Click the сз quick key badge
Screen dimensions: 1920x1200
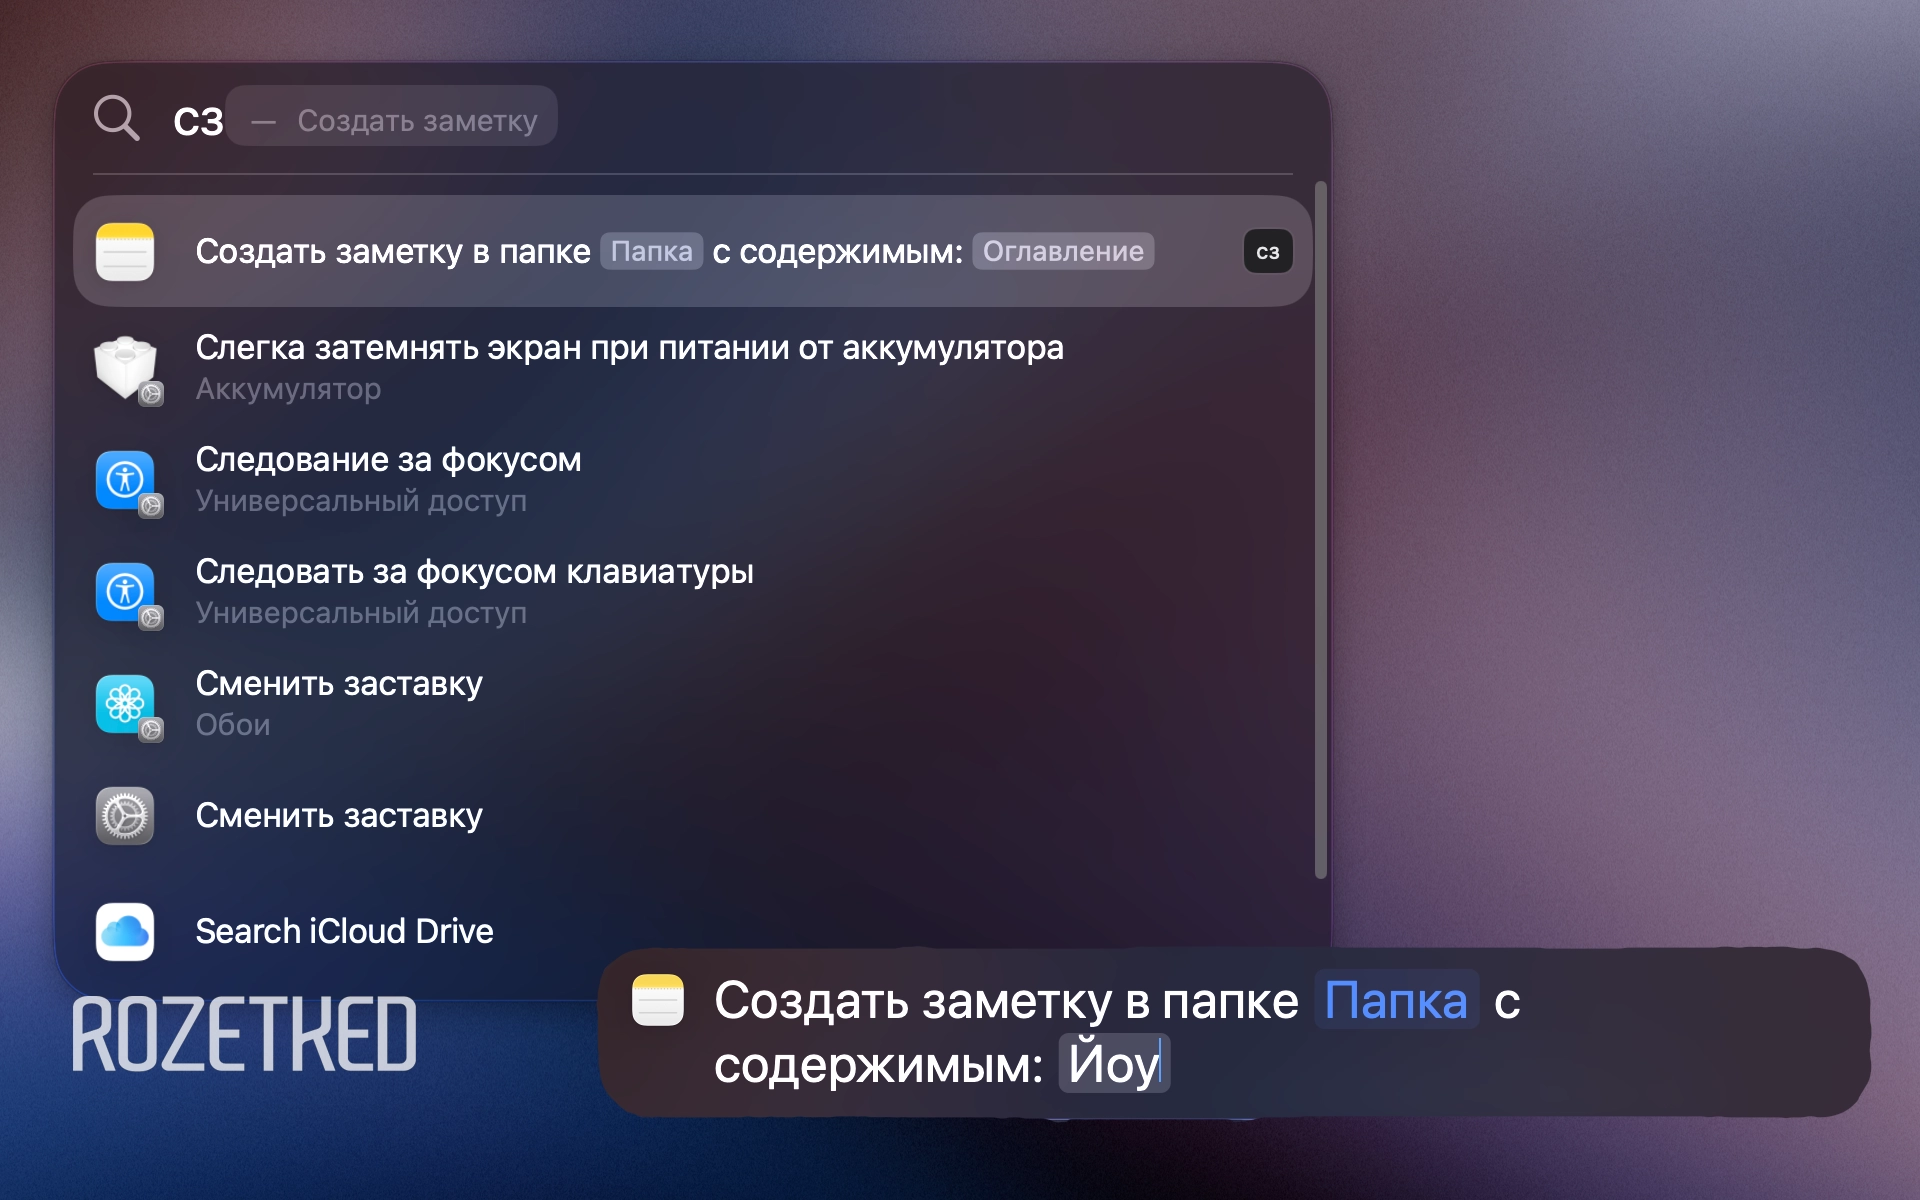[x=1268, y=252]
